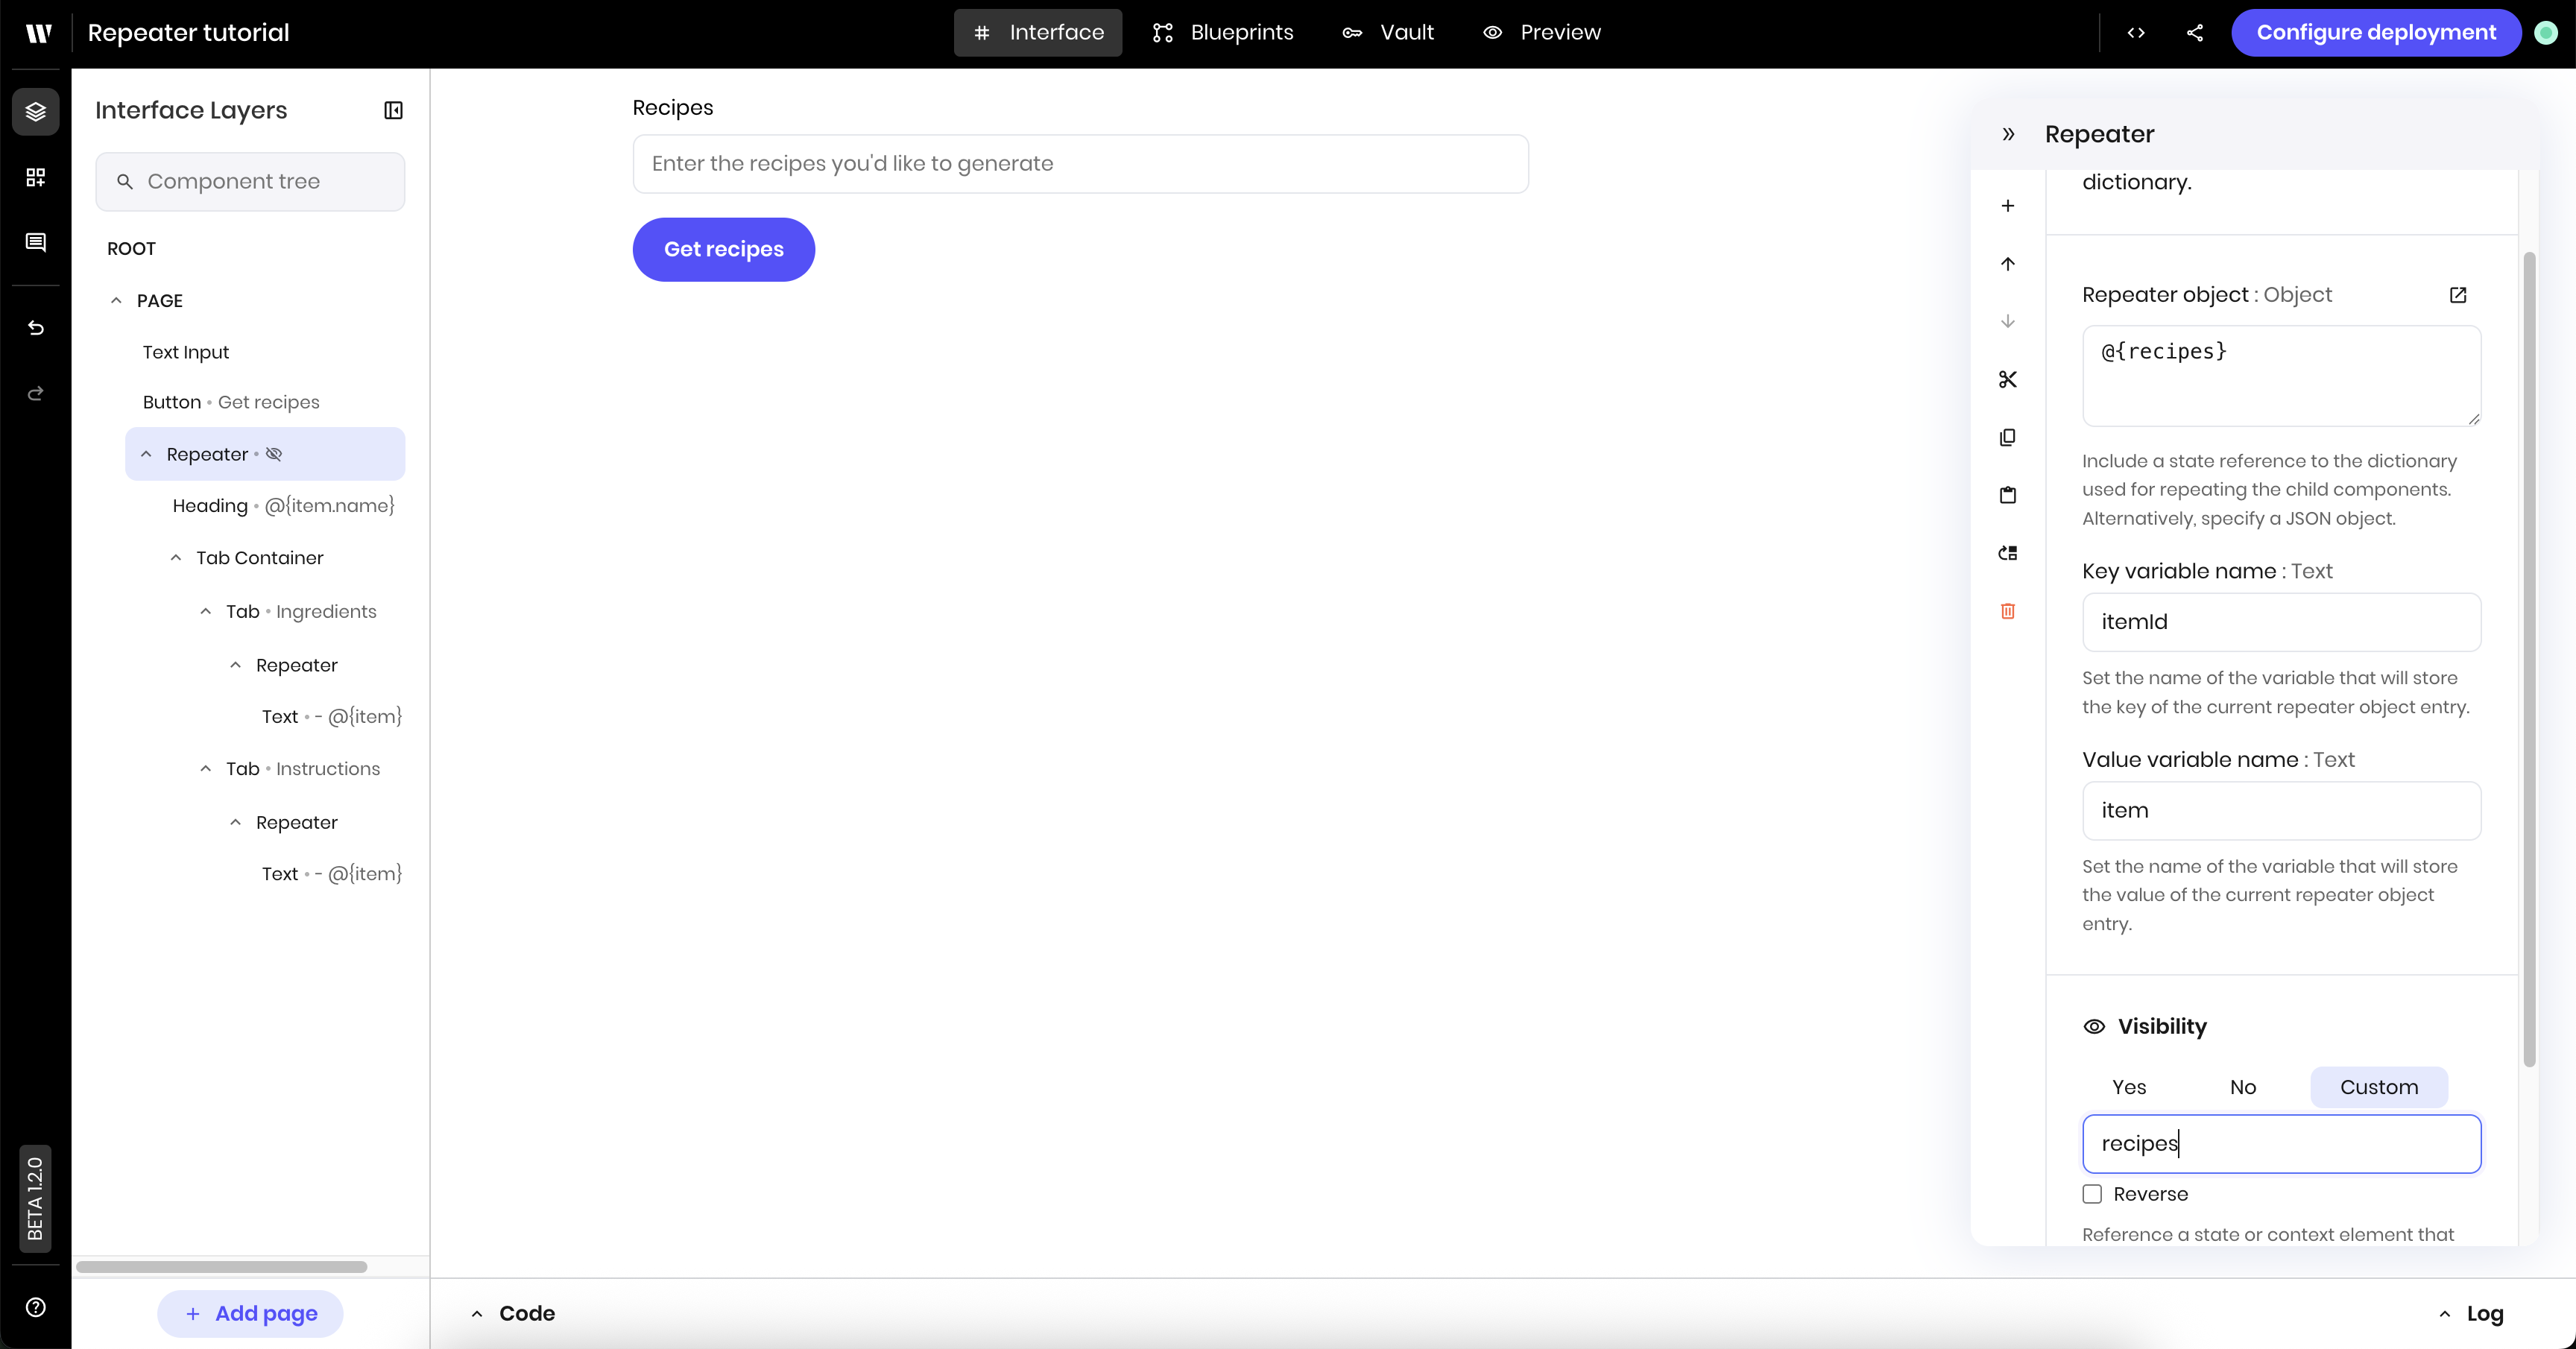2576x1349 pixels.
Task: Click the Recipes text input field
Action: pyautogui.click(x=1080, y=164)
